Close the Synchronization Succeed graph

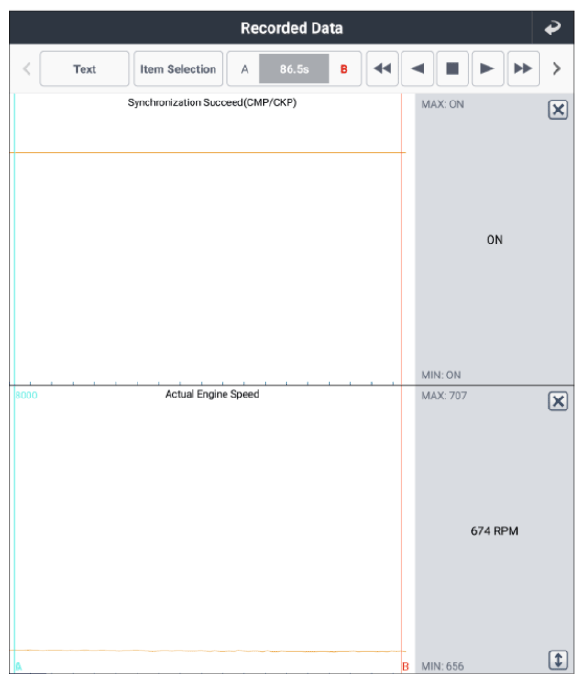coord(558,109)
